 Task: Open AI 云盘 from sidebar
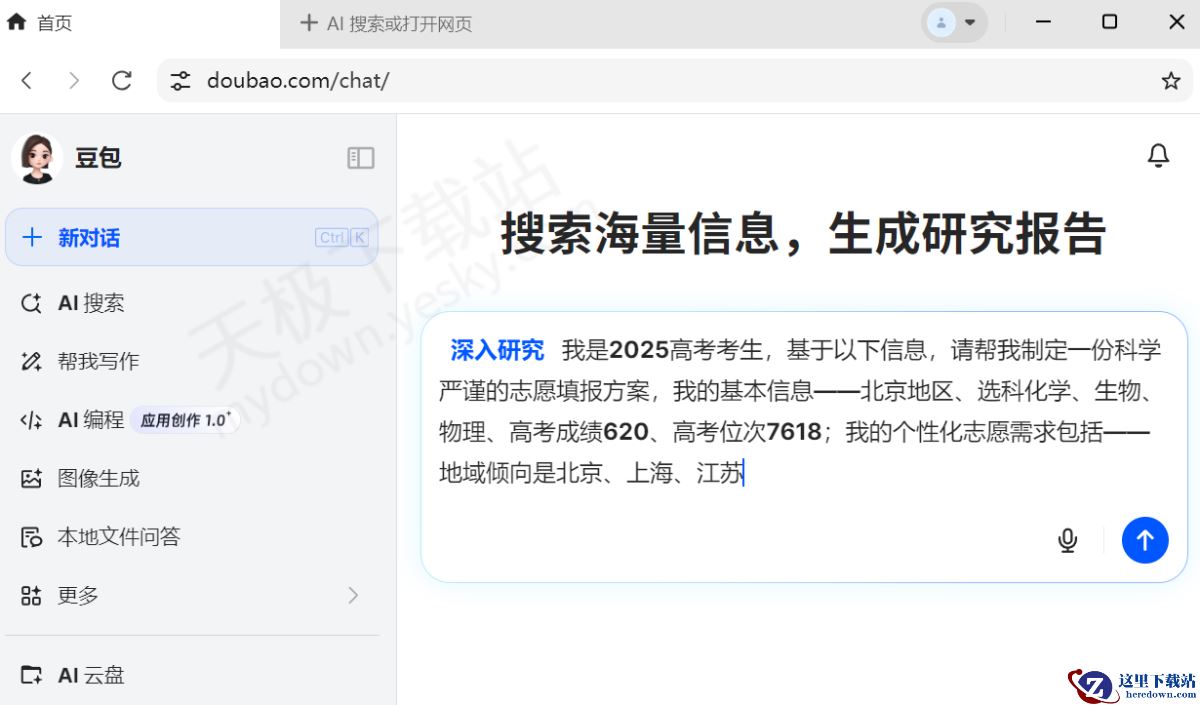191,675
